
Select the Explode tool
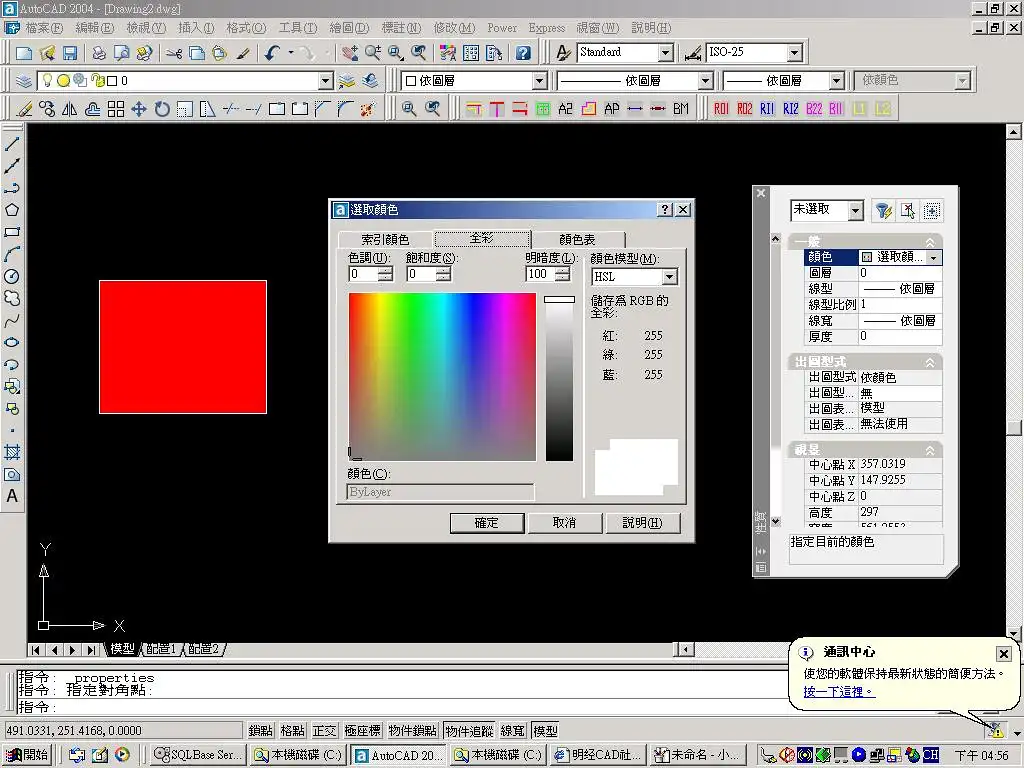(x=368, y=109)
